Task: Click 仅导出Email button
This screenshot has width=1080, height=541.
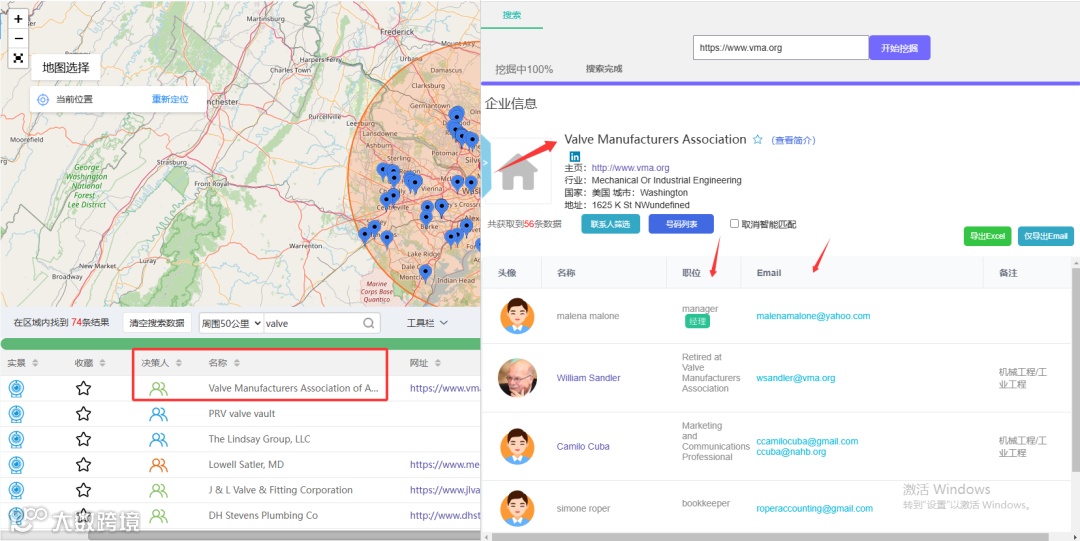Action: [1046, 236]
